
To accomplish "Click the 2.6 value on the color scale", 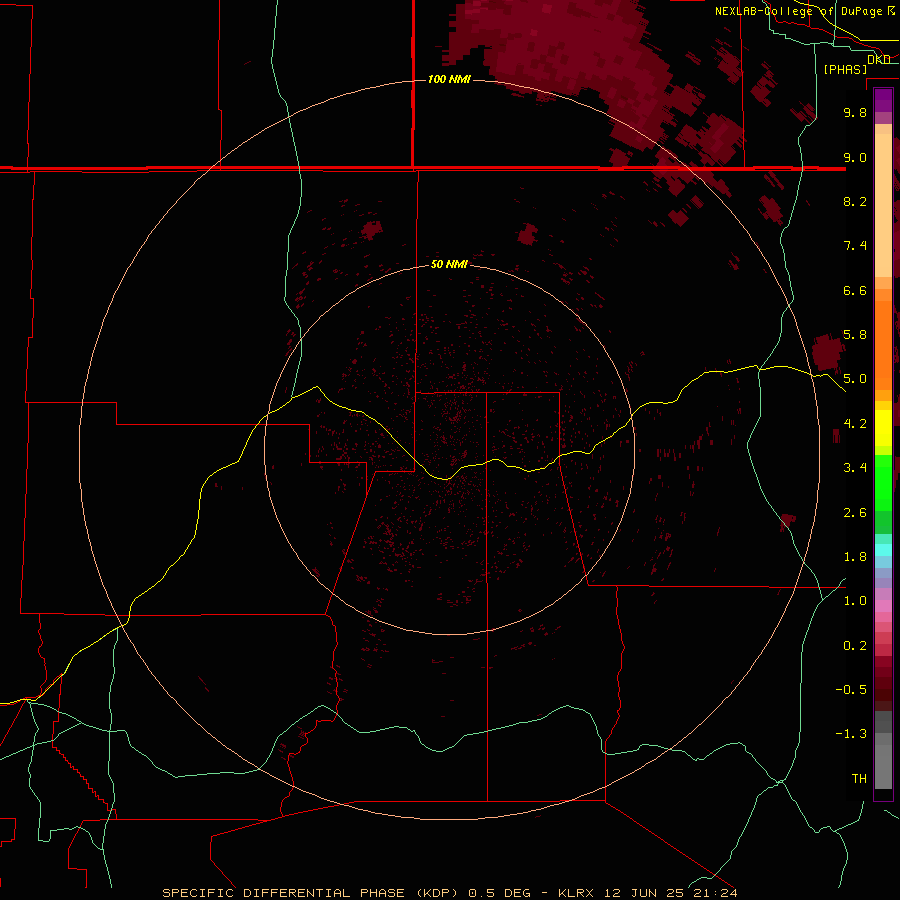I will [x=855, y=513].
